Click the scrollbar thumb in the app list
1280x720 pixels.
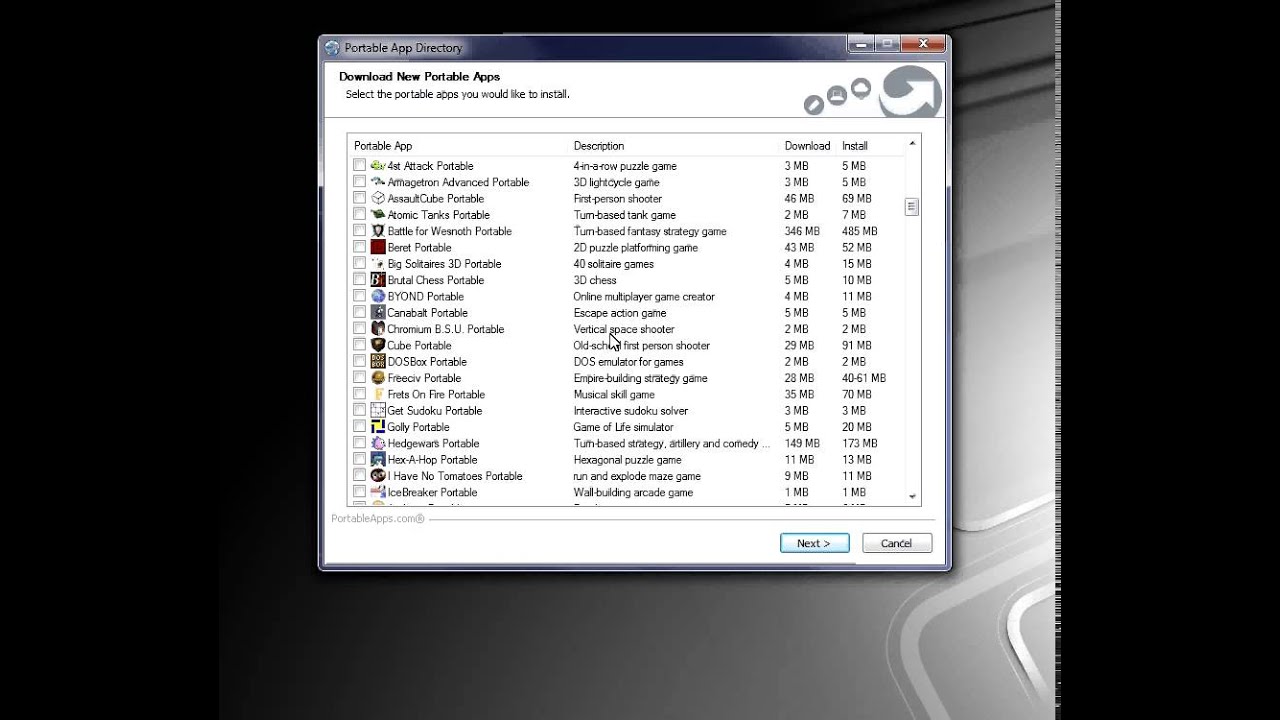(x=911, y=207)
